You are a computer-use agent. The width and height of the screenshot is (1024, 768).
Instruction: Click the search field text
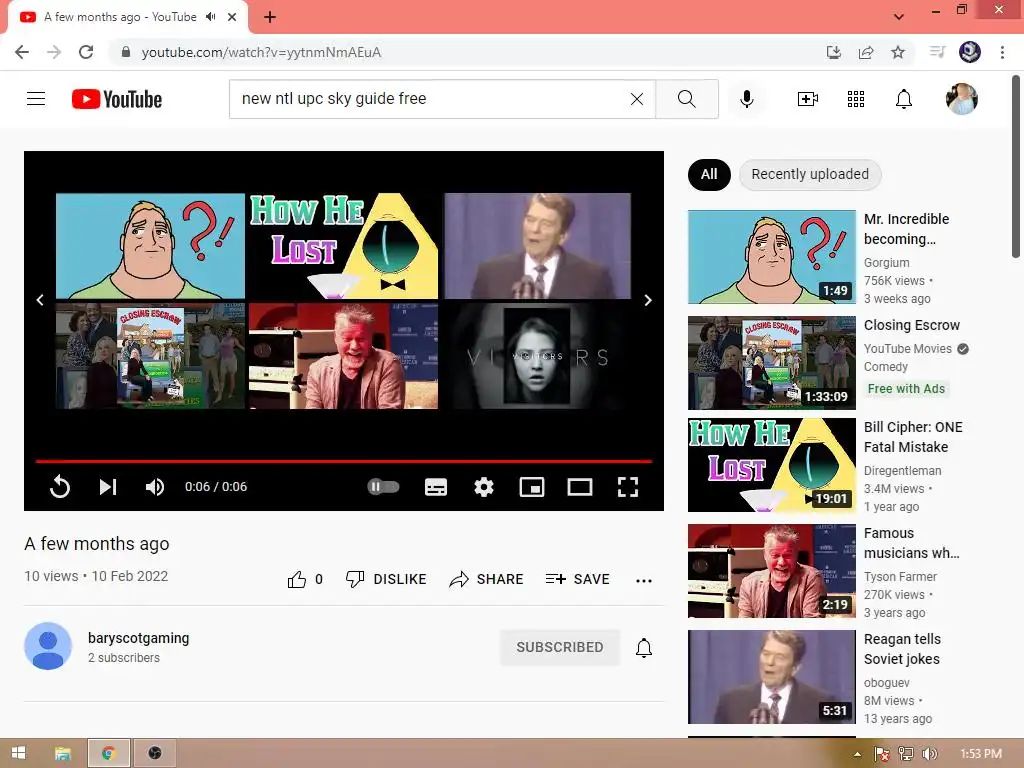click(x=334, y=99)
